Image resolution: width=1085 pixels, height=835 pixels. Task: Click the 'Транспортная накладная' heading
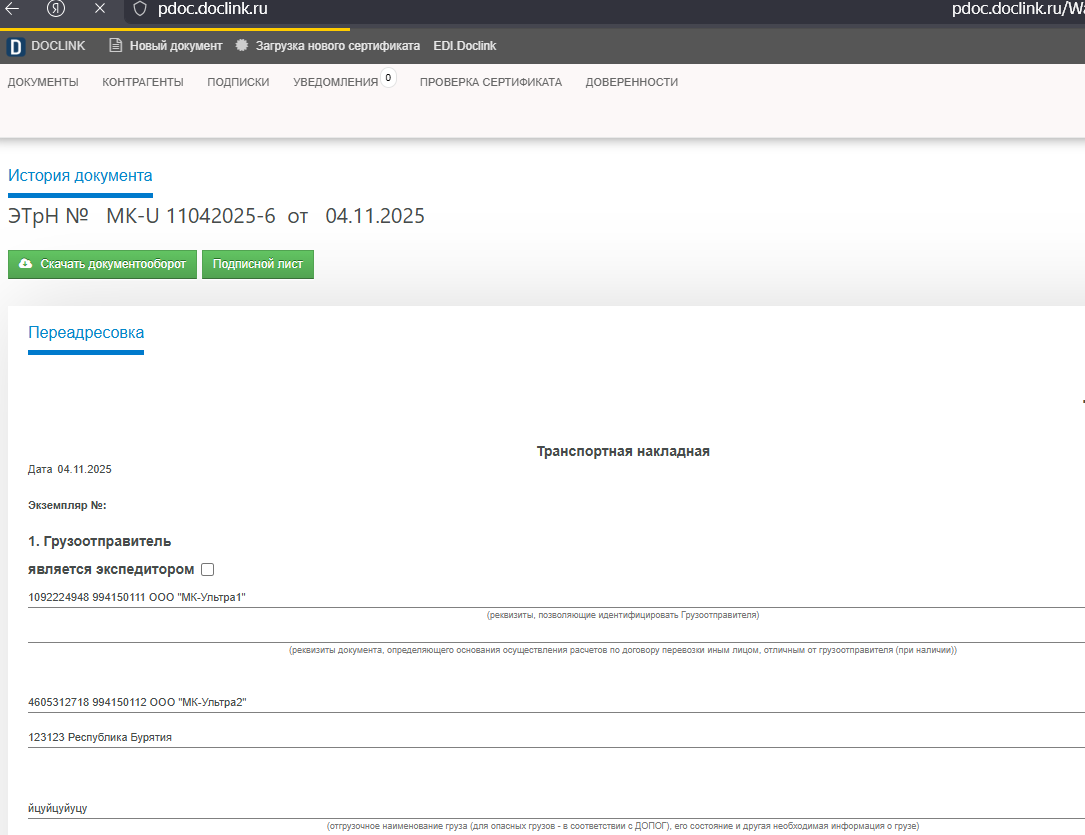tap(623, 451)
